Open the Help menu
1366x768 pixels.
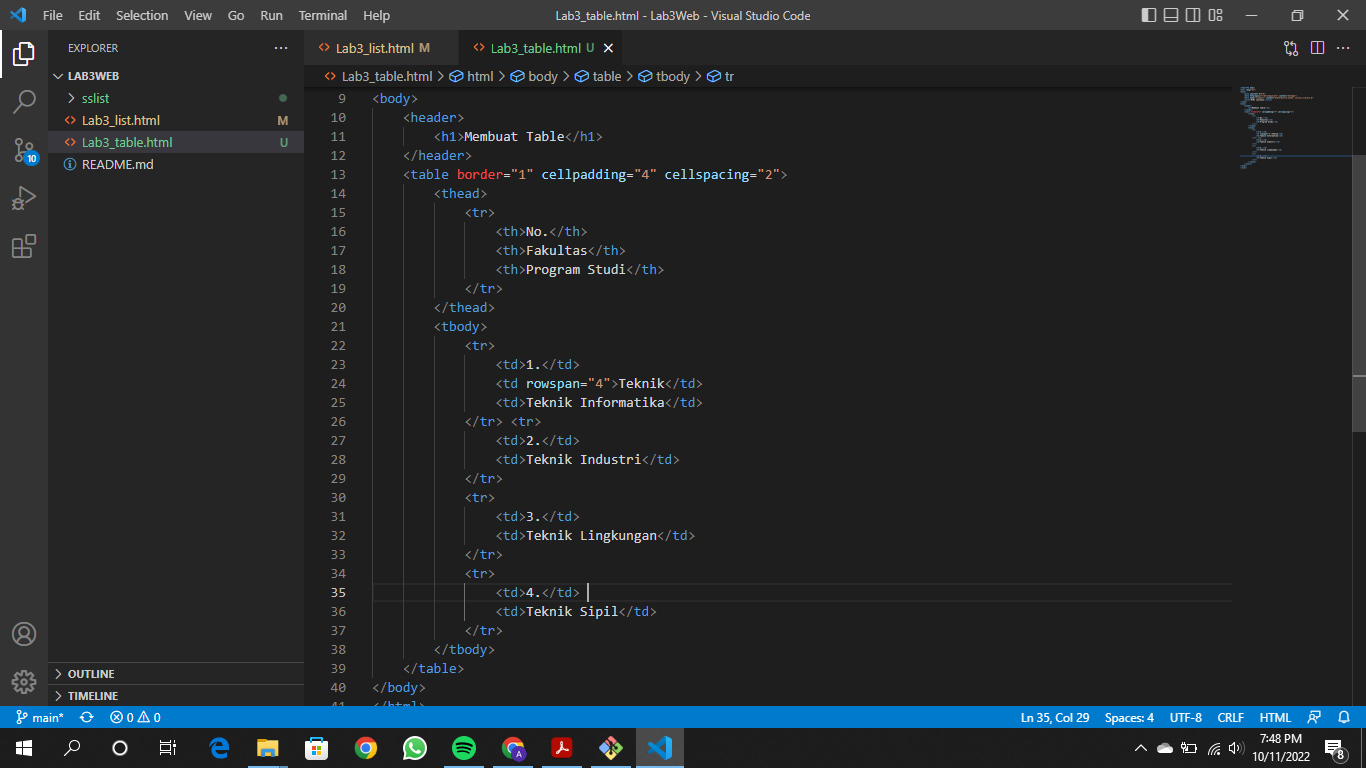[x=377, y=15]
